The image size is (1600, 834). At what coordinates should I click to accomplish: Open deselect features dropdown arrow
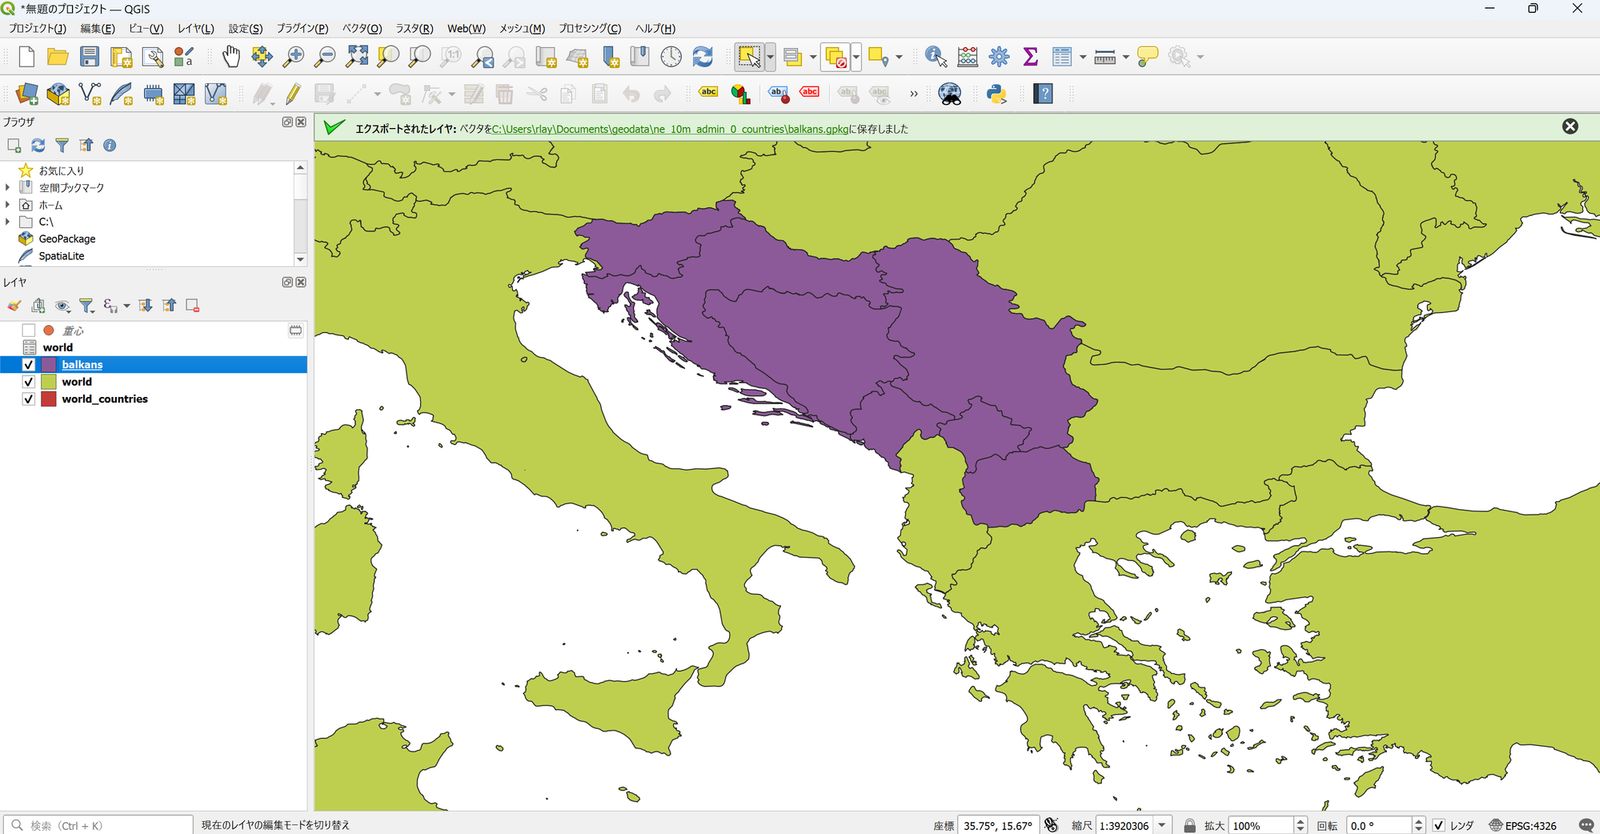(856, 57)
